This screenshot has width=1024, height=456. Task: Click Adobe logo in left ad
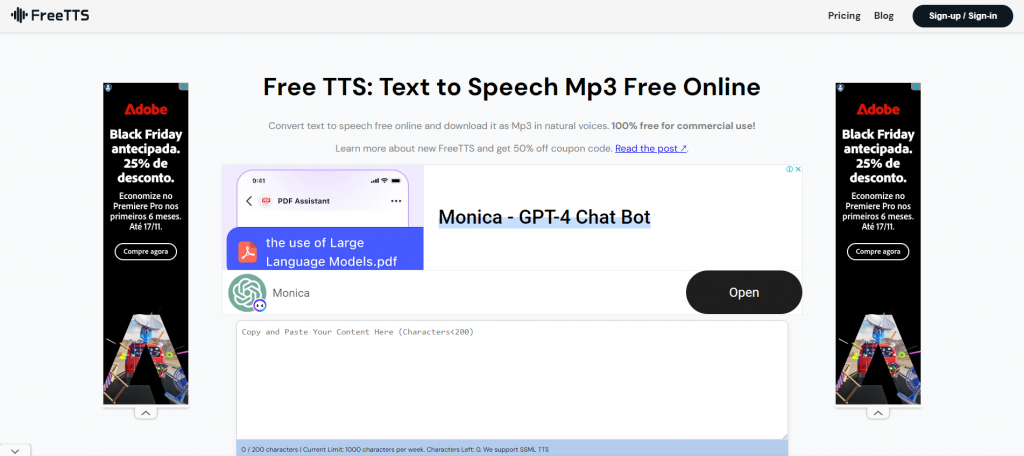pyautogui.click(x=146, y=109)
